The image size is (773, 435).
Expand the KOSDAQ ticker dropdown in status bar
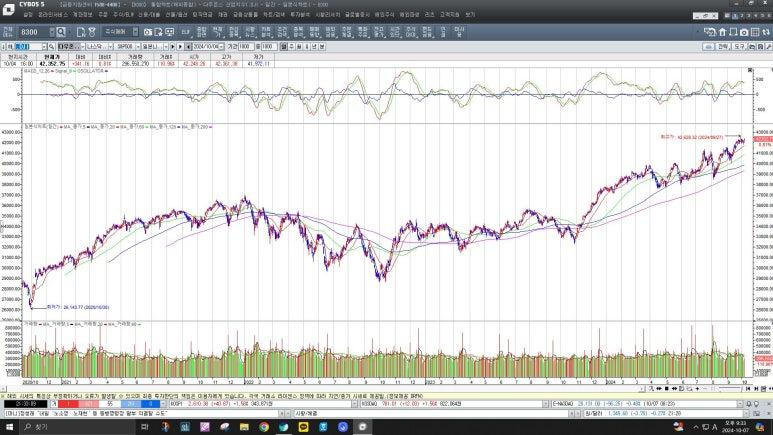(x=545, y=404)
